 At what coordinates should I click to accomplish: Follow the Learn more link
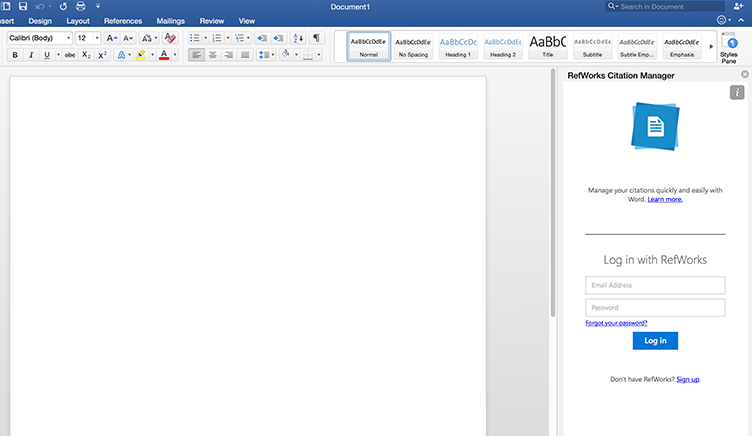[x=665, y=199]
